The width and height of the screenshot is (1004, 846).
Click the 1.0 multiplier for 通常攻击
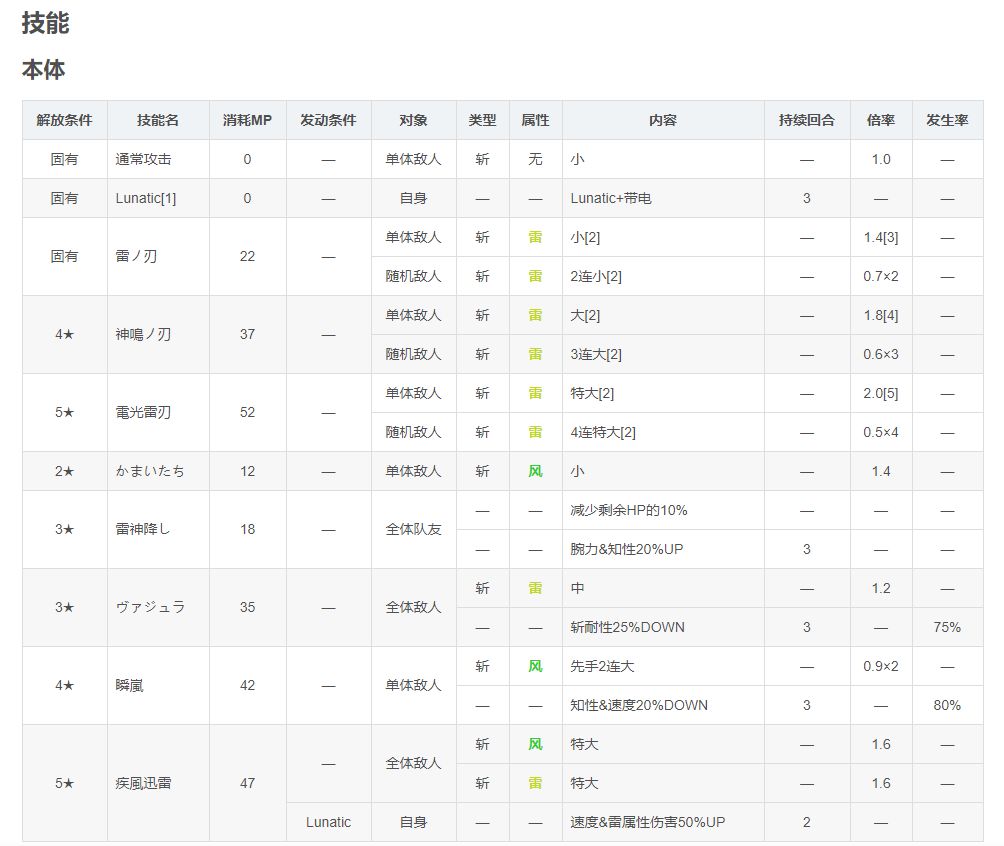click(x=881, y=159)
